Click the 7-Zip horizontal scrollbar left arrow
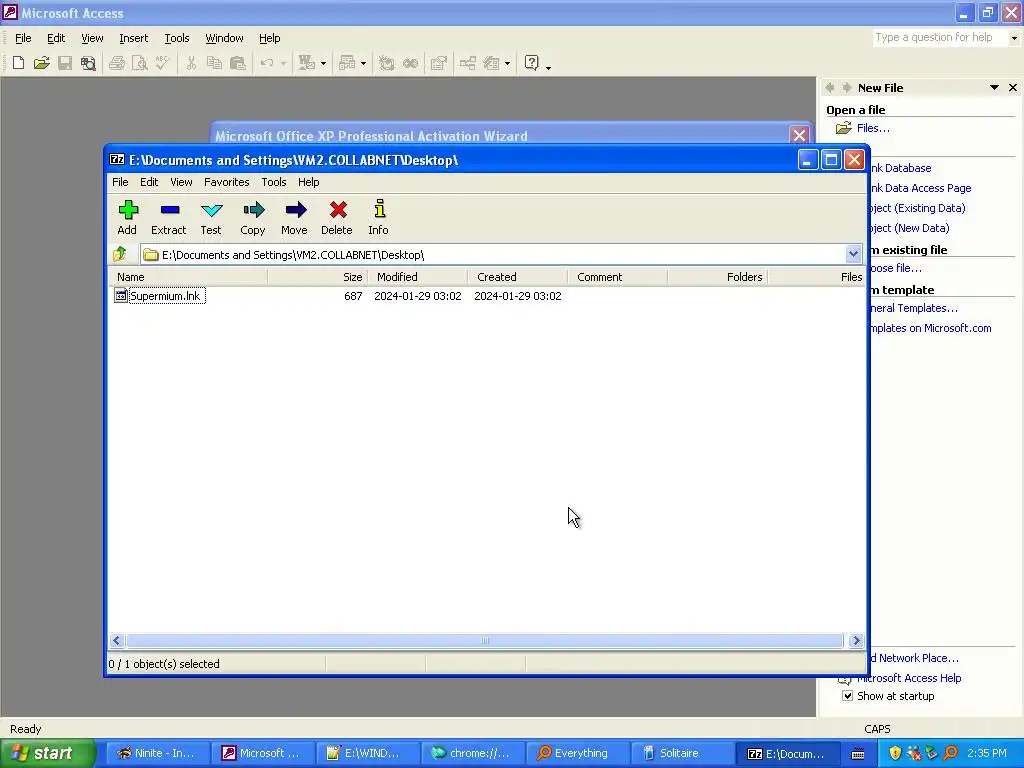This screenshot has width=1024, height=768. (x=116, y=641)
